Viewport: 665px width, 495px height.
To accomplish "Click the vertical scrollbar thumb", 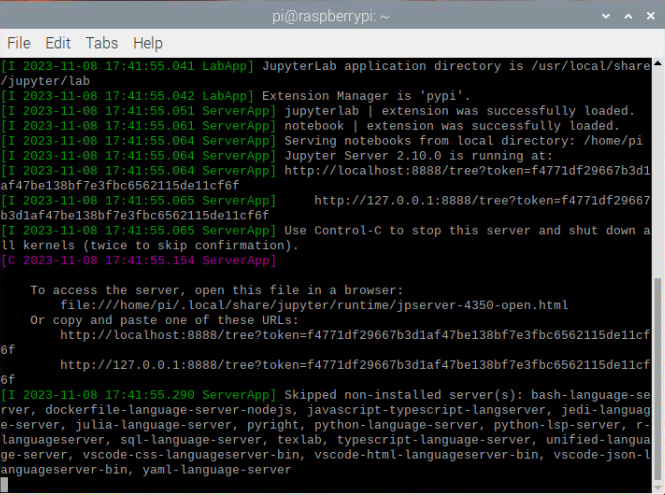I will 658,378.
